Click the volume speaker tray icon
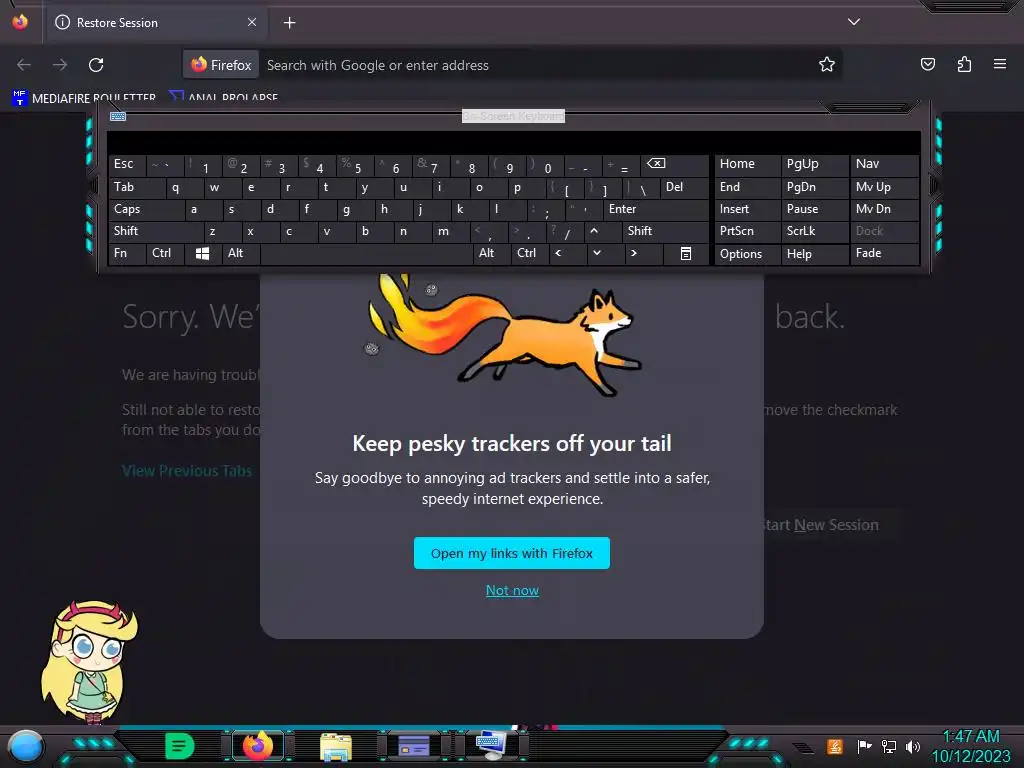 [x=913, y=746]
